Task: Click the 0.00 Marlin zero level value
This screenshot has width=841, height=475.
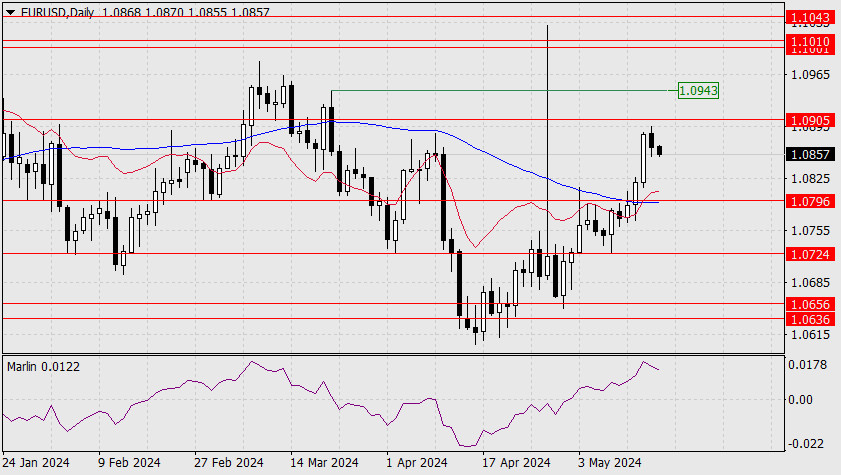Action: point(800,400)
